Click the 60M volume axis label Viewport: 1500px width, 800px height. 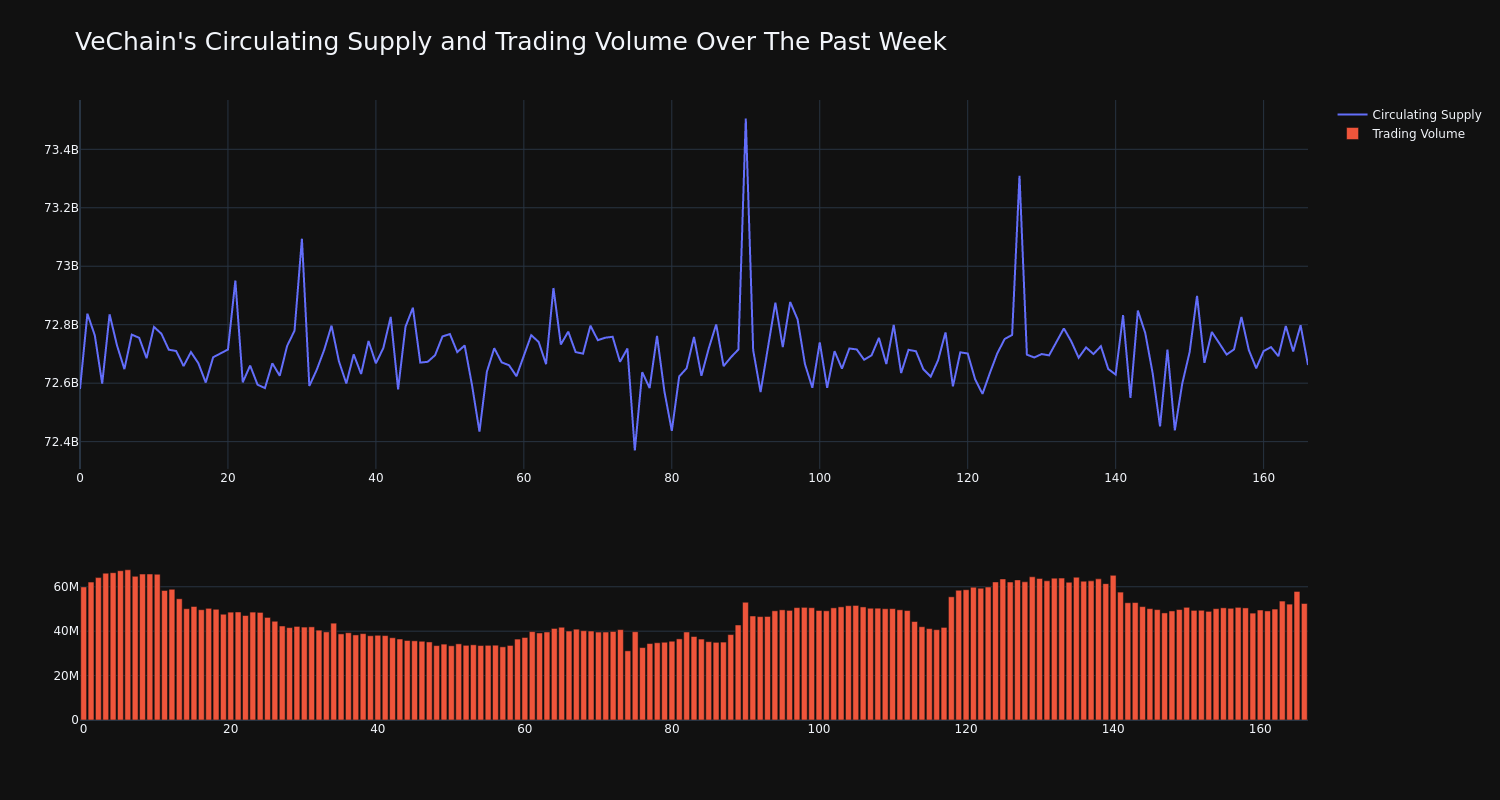click(66, 587)
